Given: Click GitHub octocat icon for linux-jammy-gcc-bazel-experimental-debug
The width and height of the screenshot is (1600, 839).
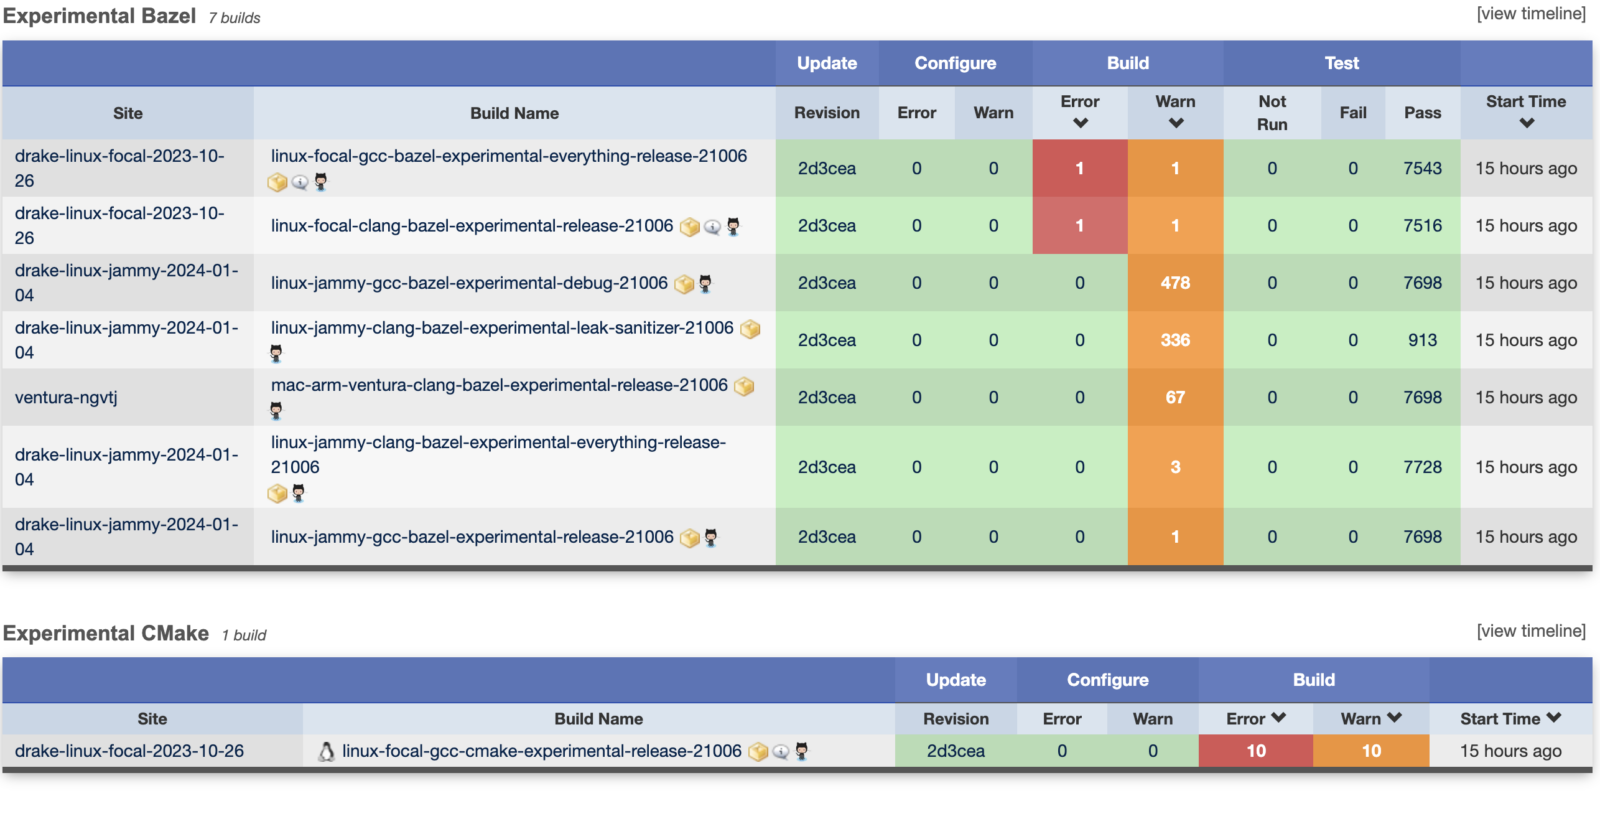Looking at the screenshot, I should tap(705, 284).
